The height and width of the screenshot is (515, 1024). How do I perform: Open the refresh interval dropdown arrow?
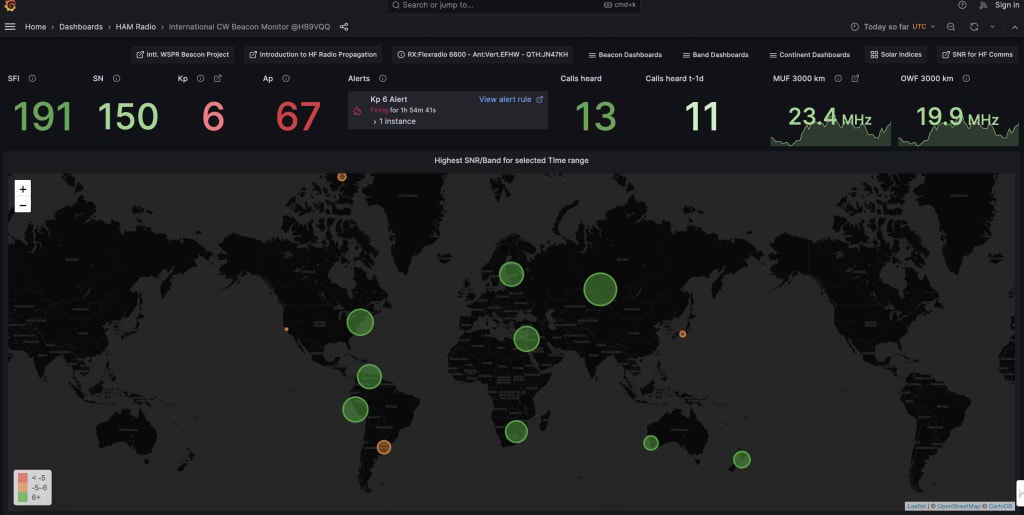(992, 27)
